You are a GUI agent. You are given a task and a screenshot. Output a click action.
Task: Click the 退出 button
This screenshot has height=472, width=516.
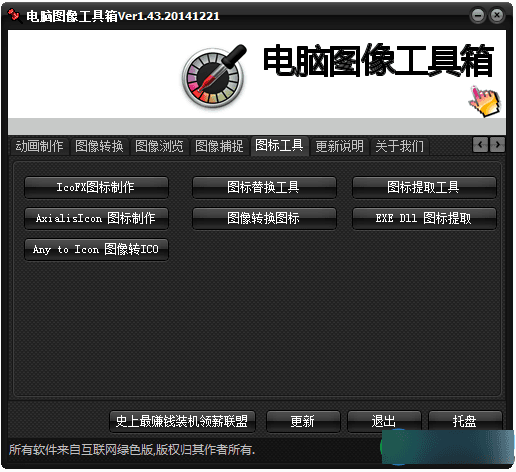(x=384, y=421)
